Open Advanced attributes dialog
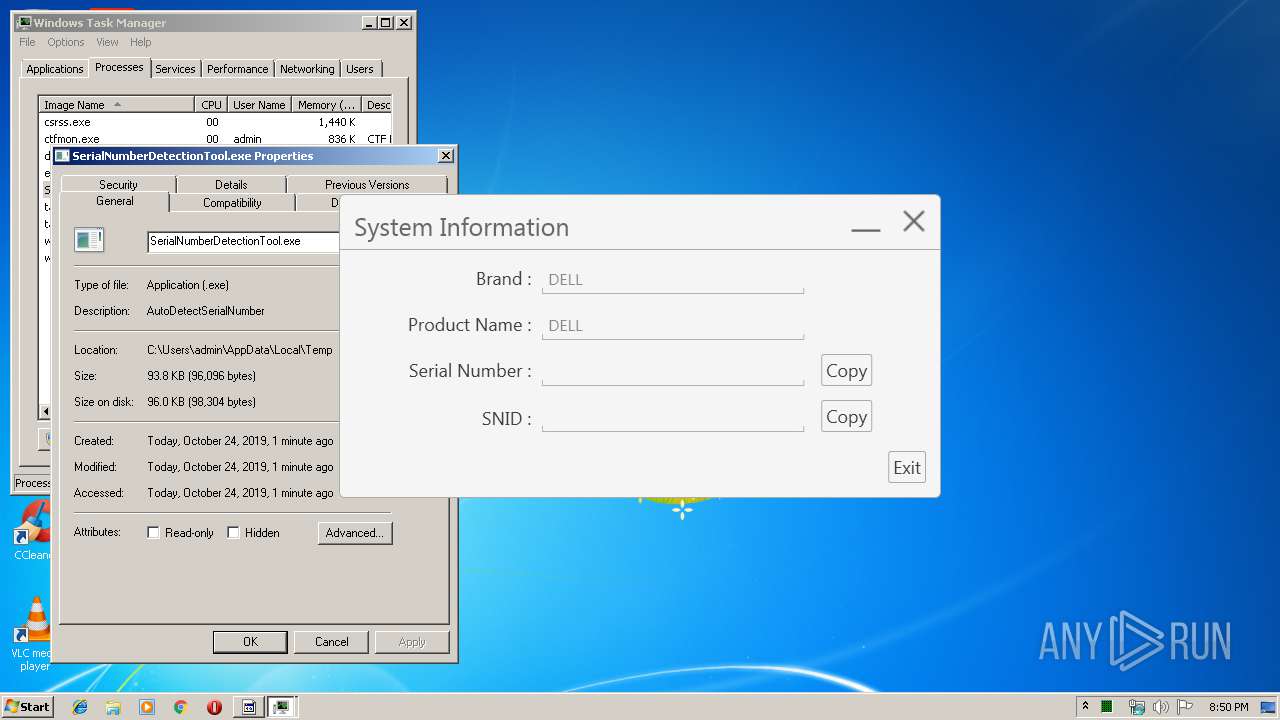The width and height of the screenshot is (1280, 720). click(x=355, y=533)
